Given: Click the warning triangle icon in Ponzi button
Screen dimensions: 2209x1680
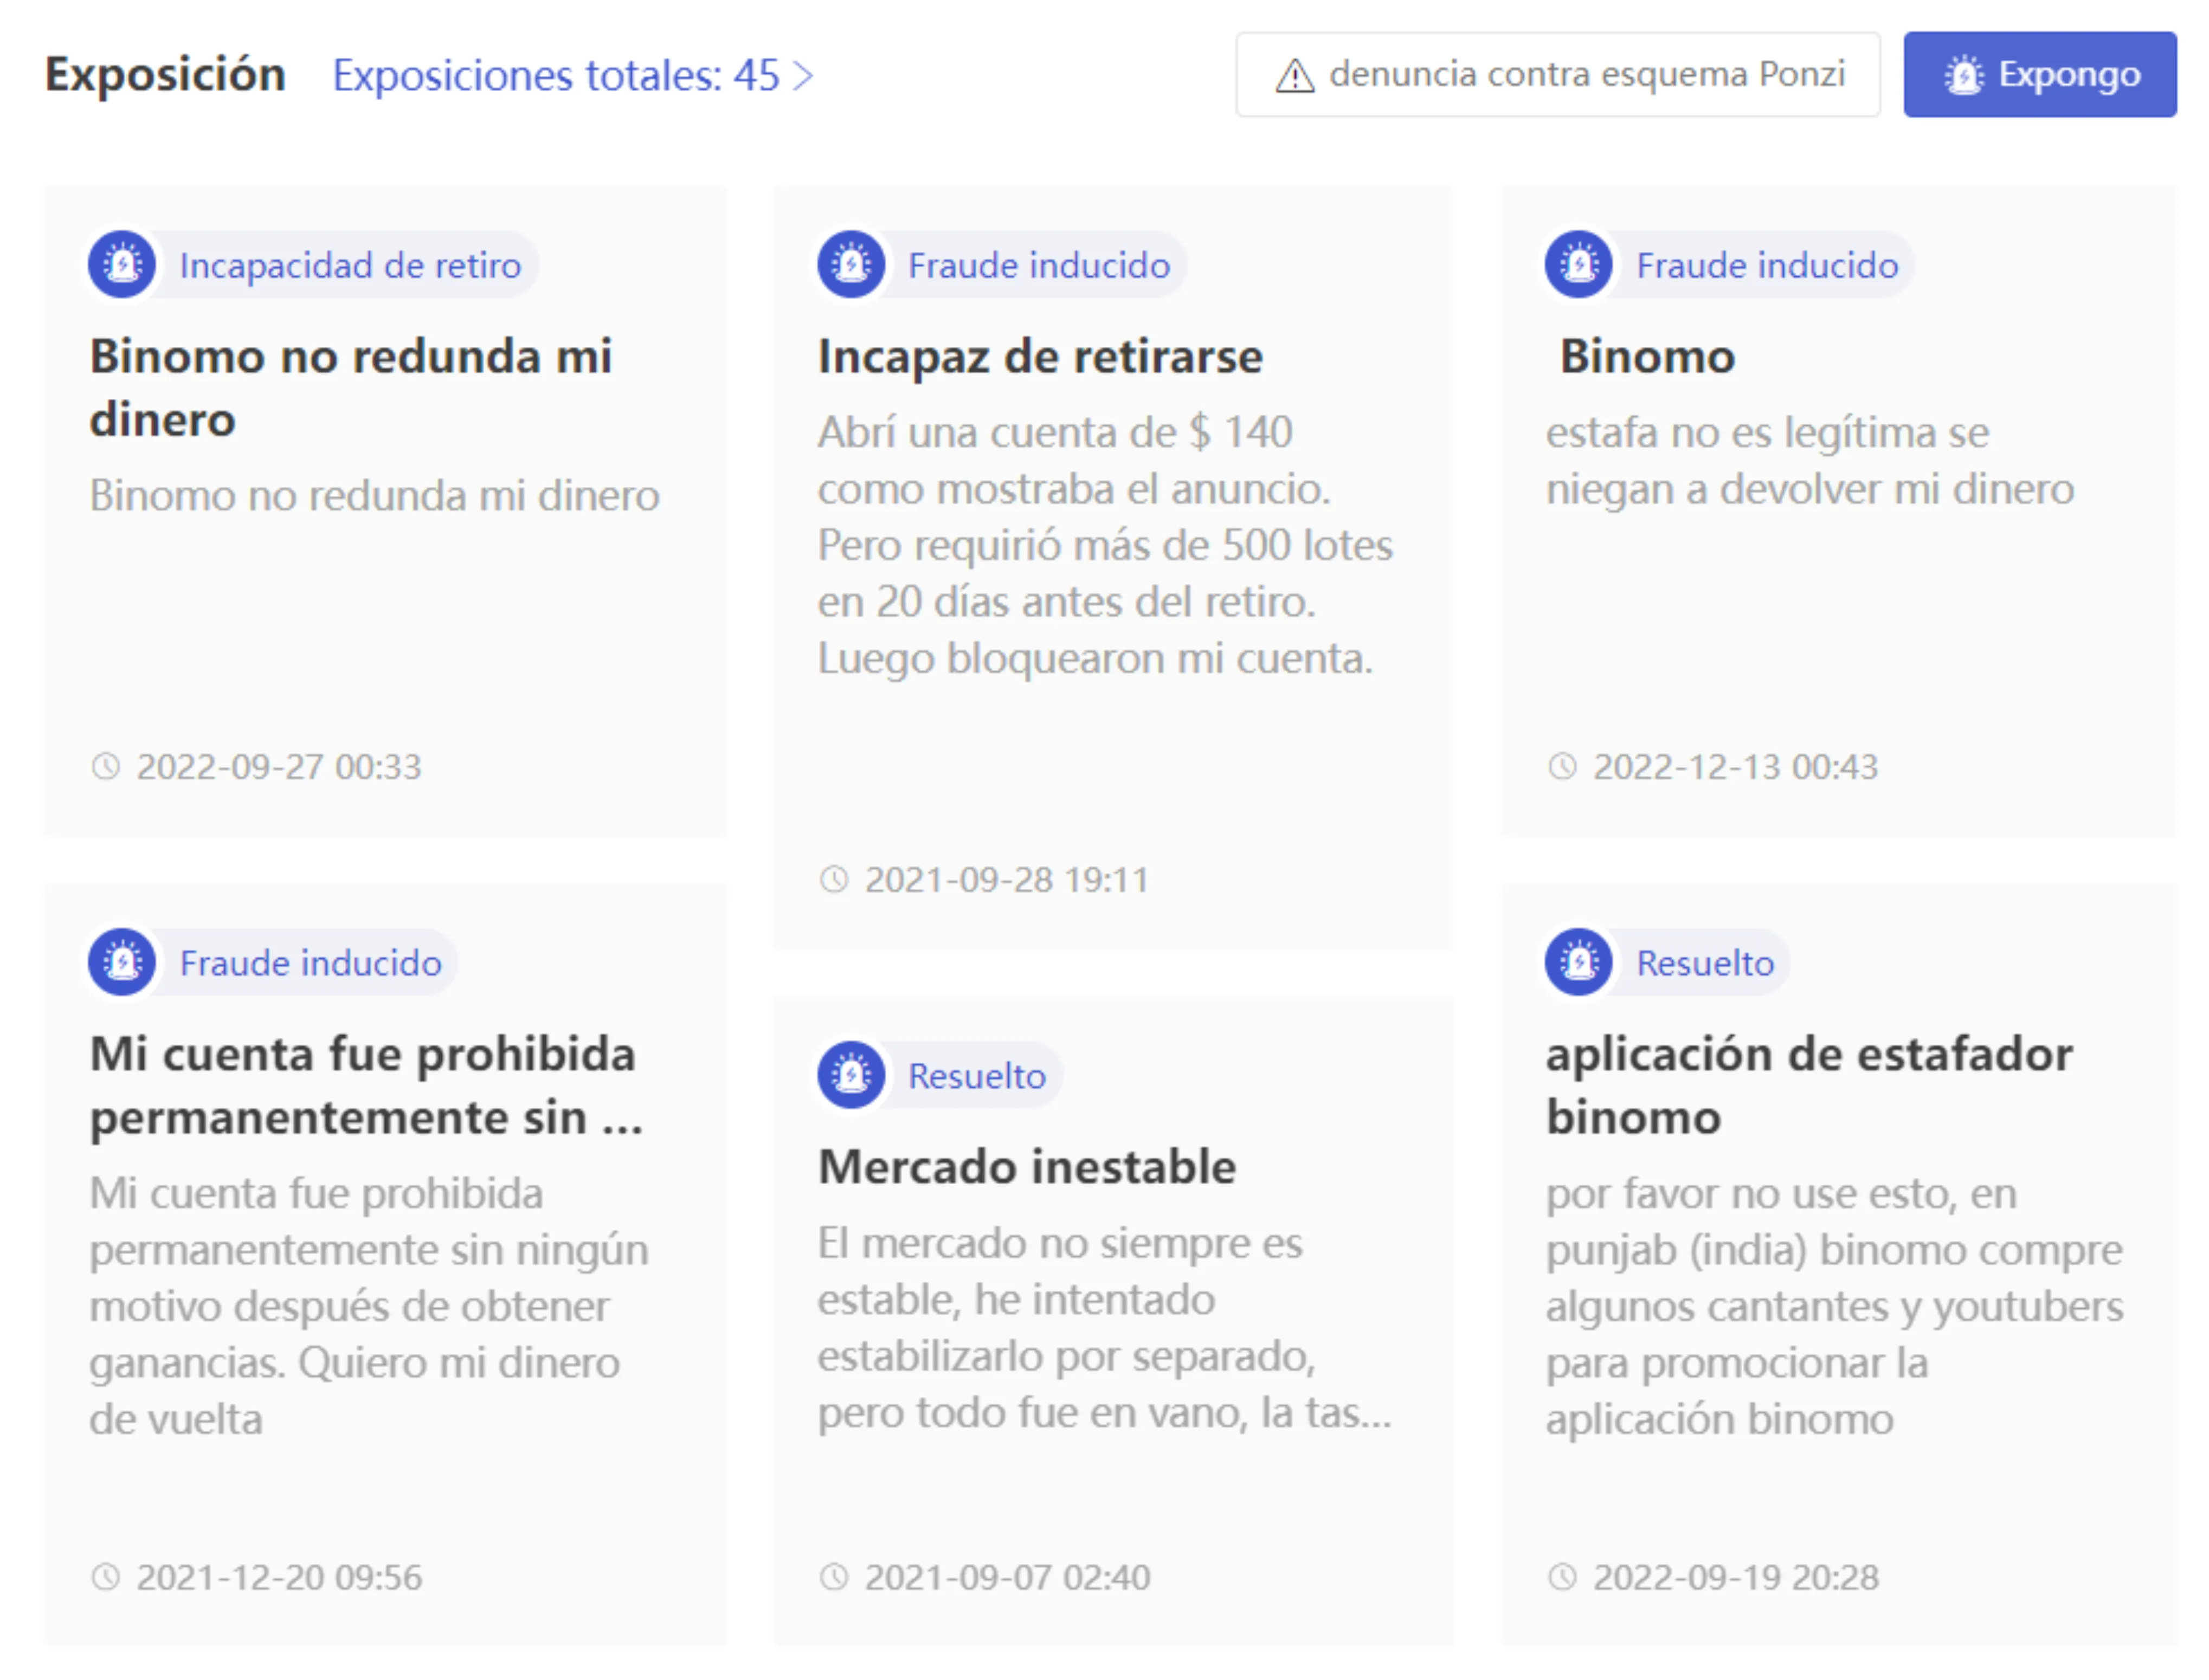Looking at the screenshot, I should pos(1294,75).
